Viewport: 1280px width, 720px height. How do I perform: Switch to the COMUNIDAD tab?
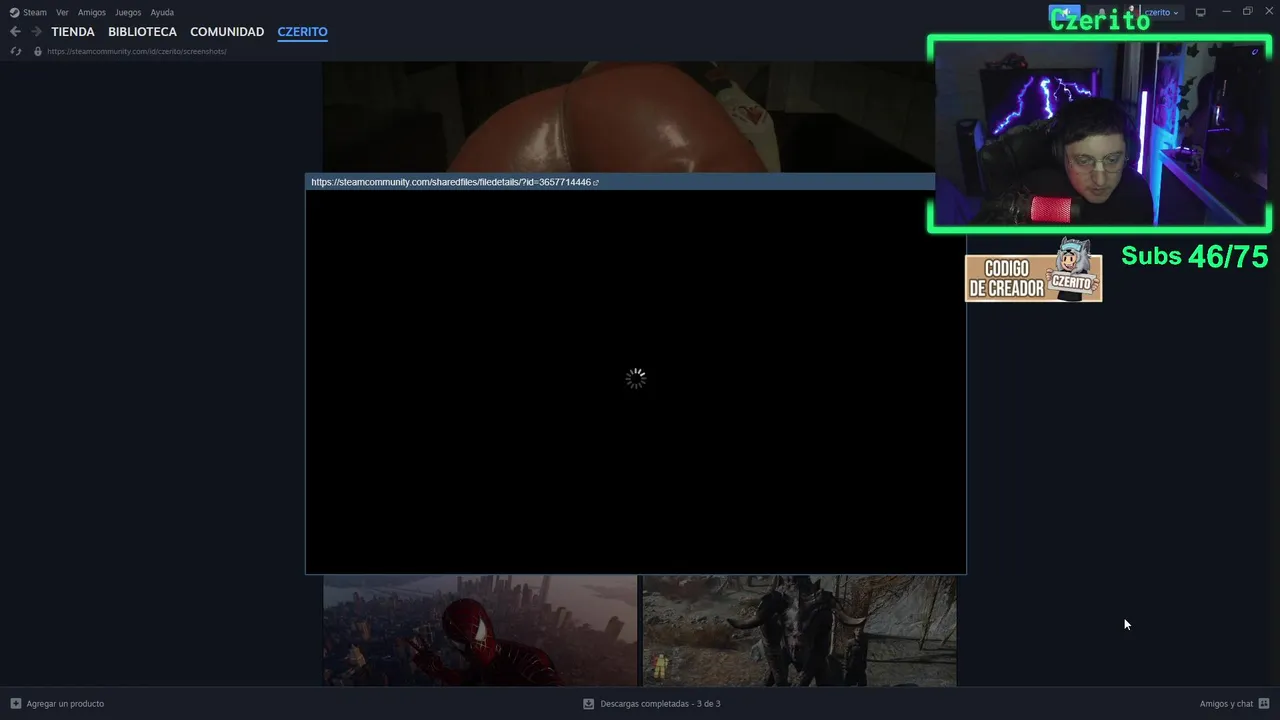pyautogui.click(x=227, y=32)
